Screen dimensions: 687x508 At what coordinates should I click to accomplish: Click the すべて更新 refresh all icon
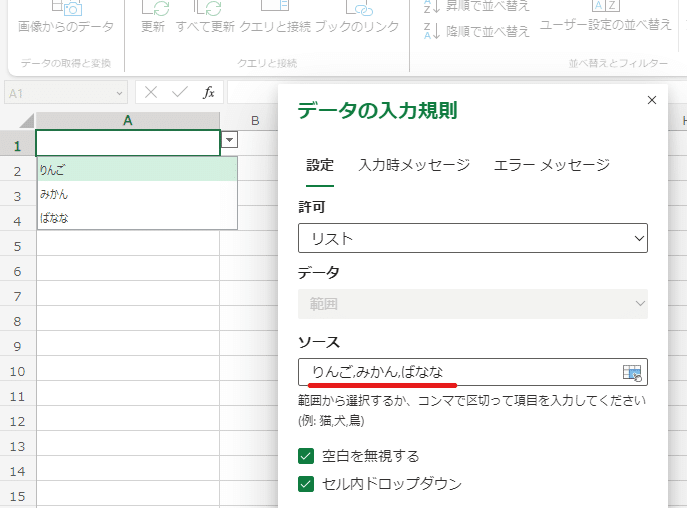207,7
